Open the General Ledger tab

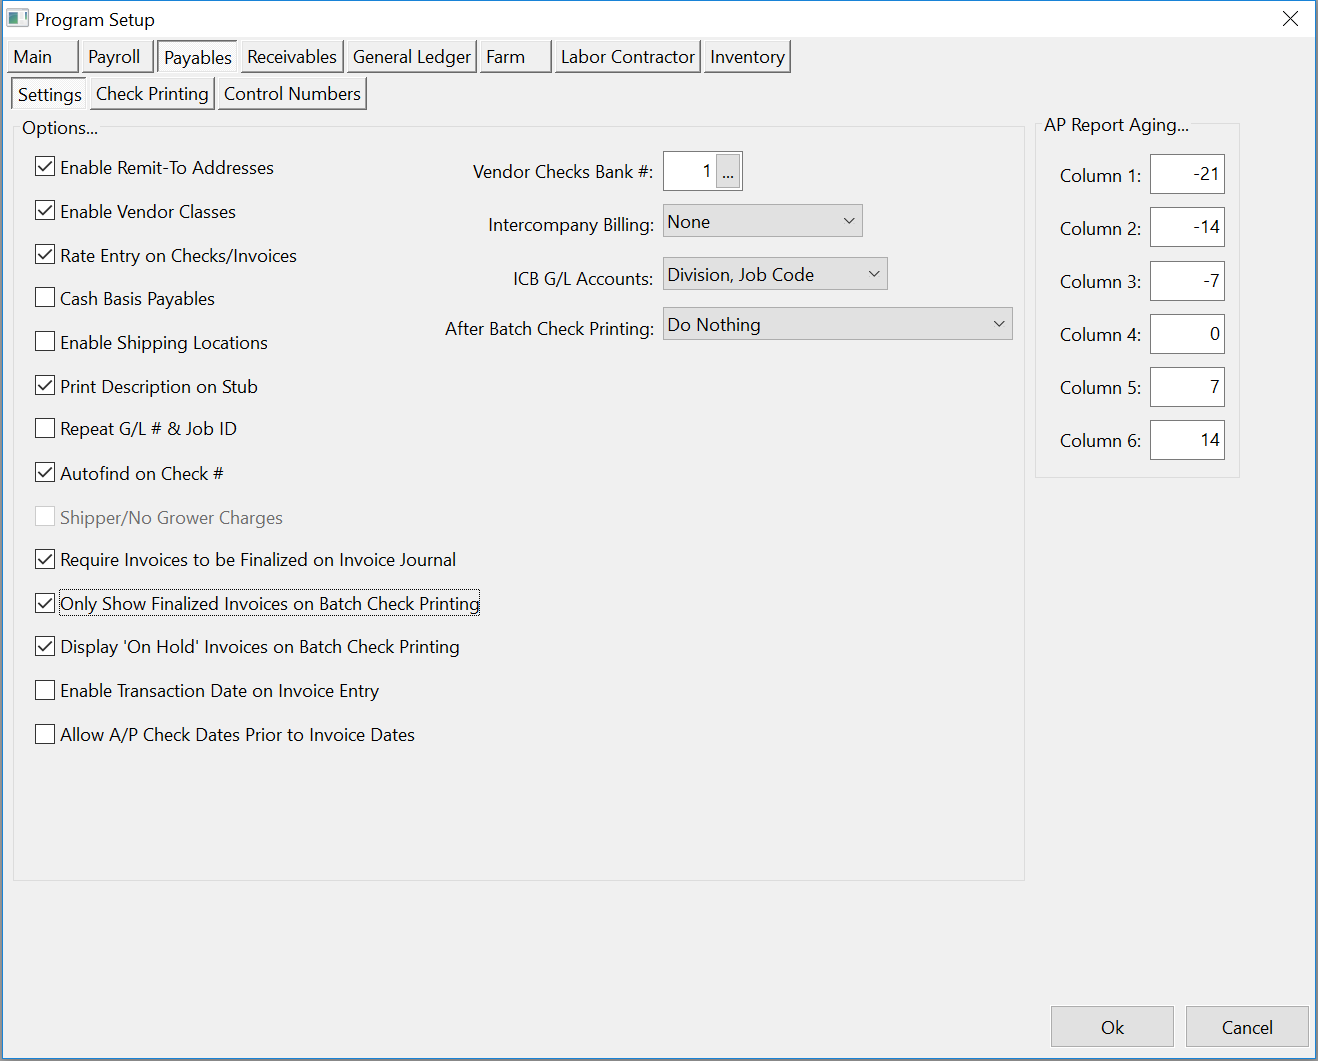coord(411,57)
